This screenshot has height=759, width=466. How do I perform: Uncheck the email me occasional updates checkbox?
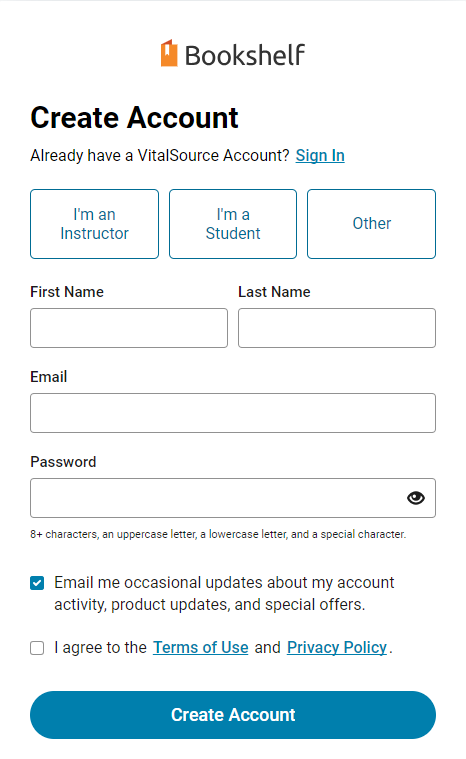pyautogui.click(x=37, y=583)
